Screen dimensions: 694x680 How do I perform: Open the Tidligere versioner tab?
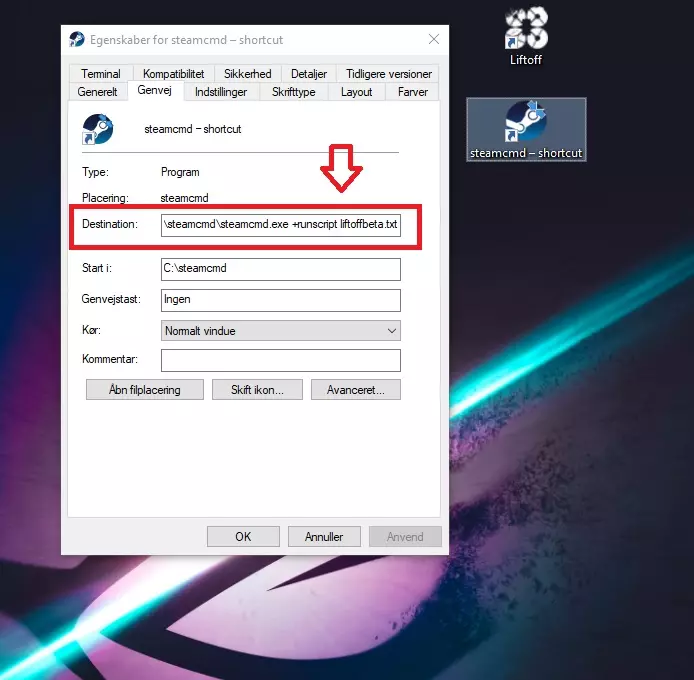click(389, 73)
